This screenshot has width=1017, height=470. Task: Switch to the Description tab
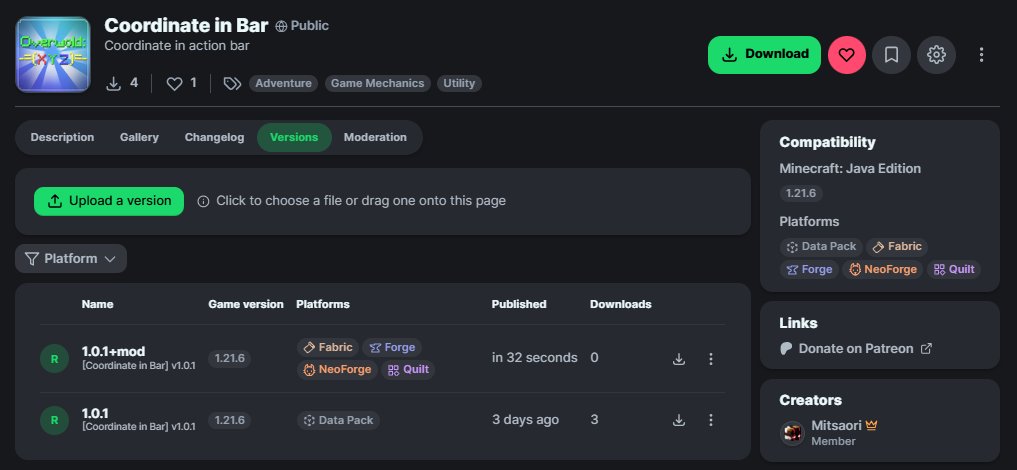(x=62, y=137)
